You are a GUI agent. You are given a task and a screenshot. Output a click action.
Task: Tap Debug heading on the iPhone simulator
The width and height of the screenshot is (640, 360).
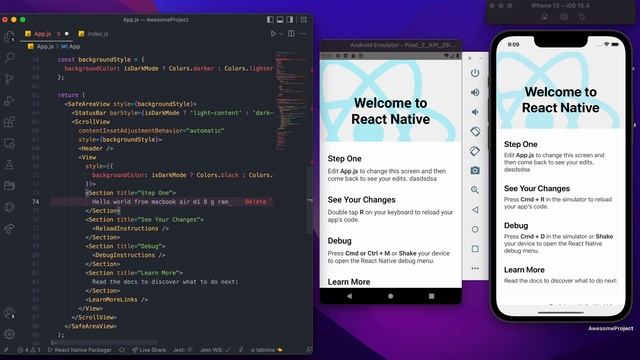pyautogui.click(x=516, y=226)
